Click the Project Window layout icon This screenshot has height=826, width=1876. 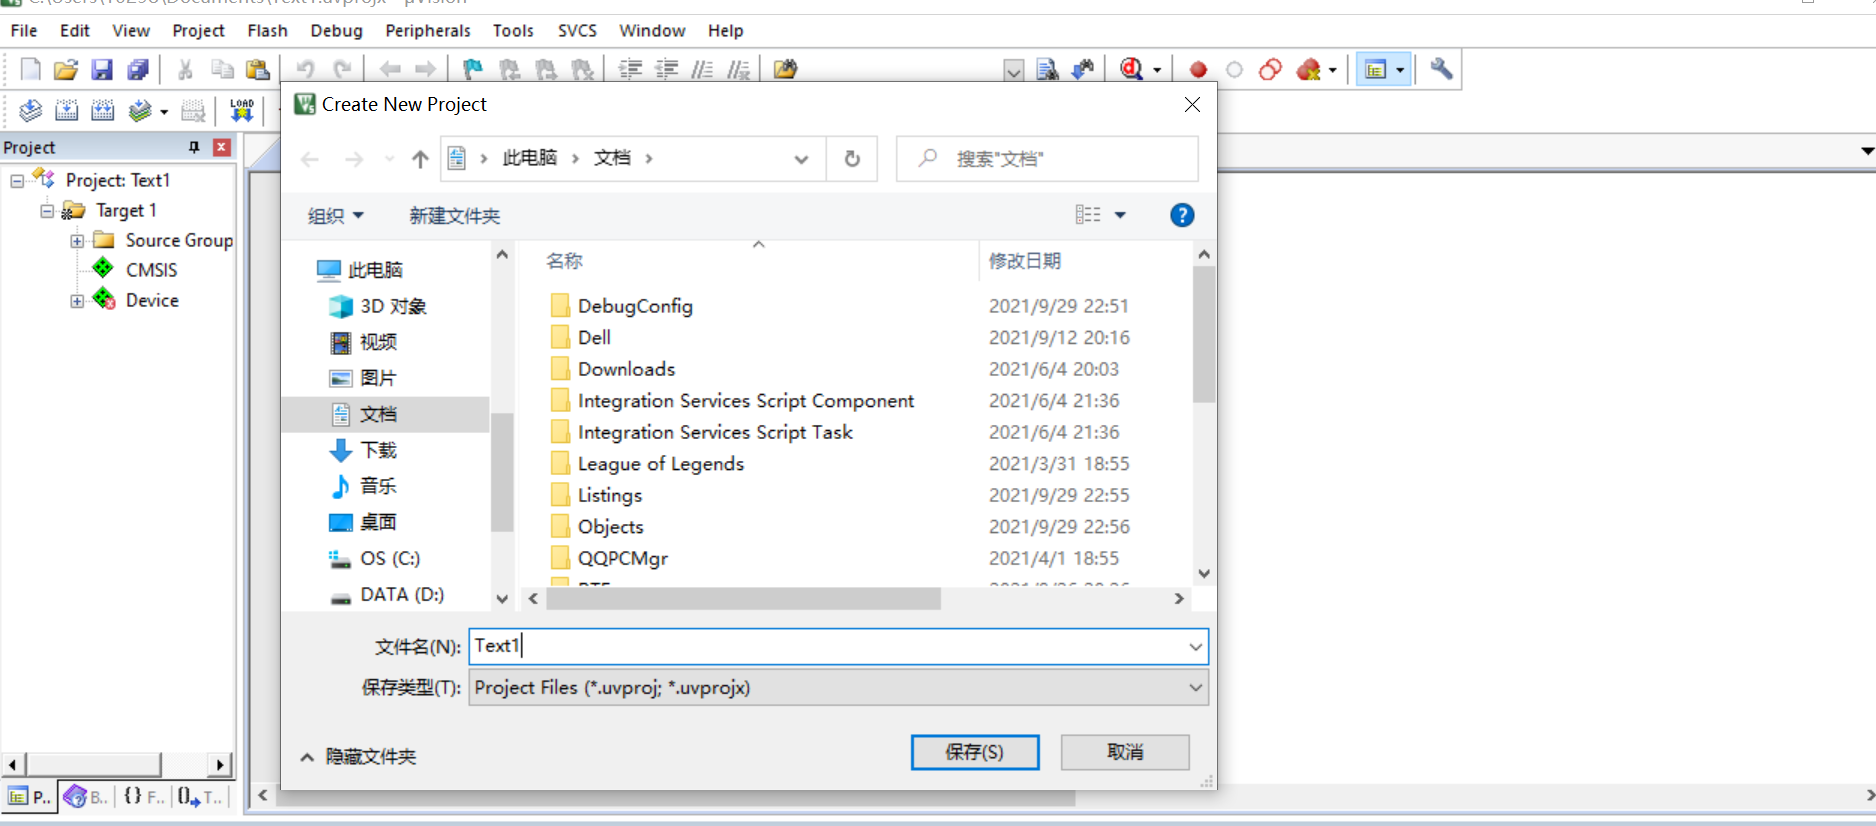click(1376, 69)
